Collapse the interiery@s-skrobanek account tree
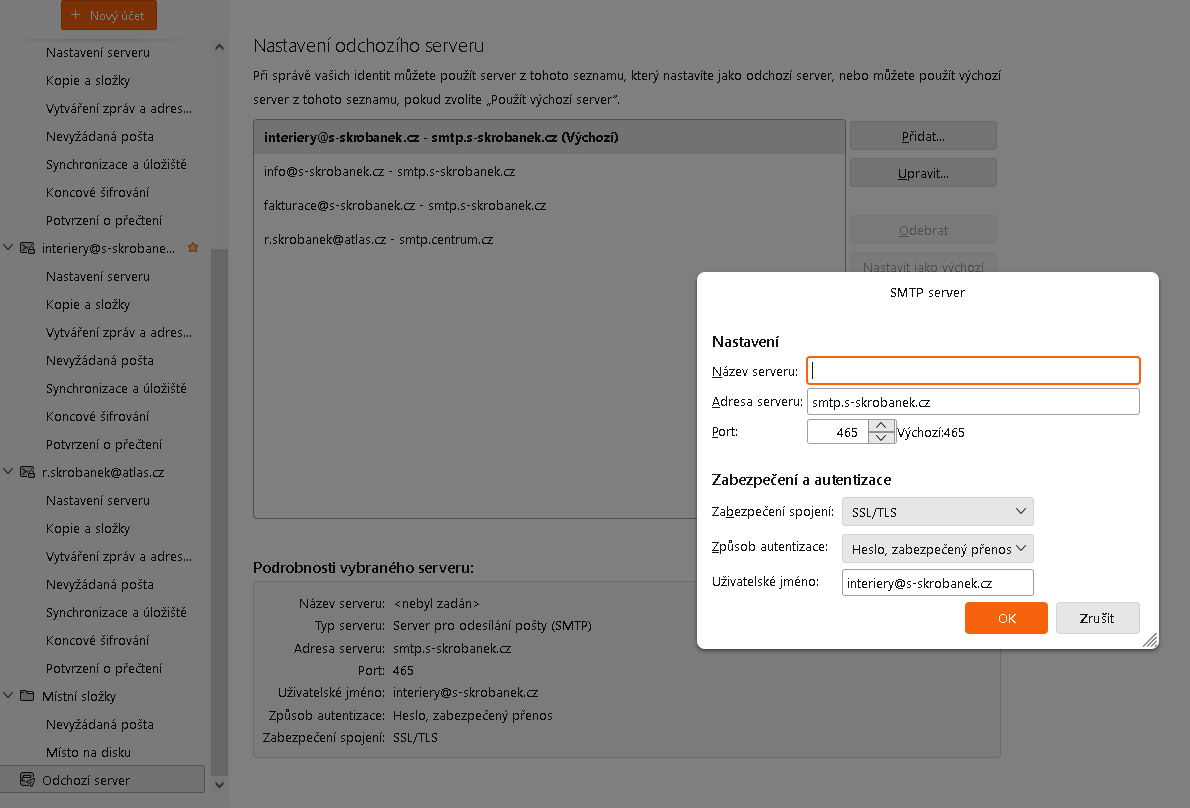 click(x=9, y=248)
